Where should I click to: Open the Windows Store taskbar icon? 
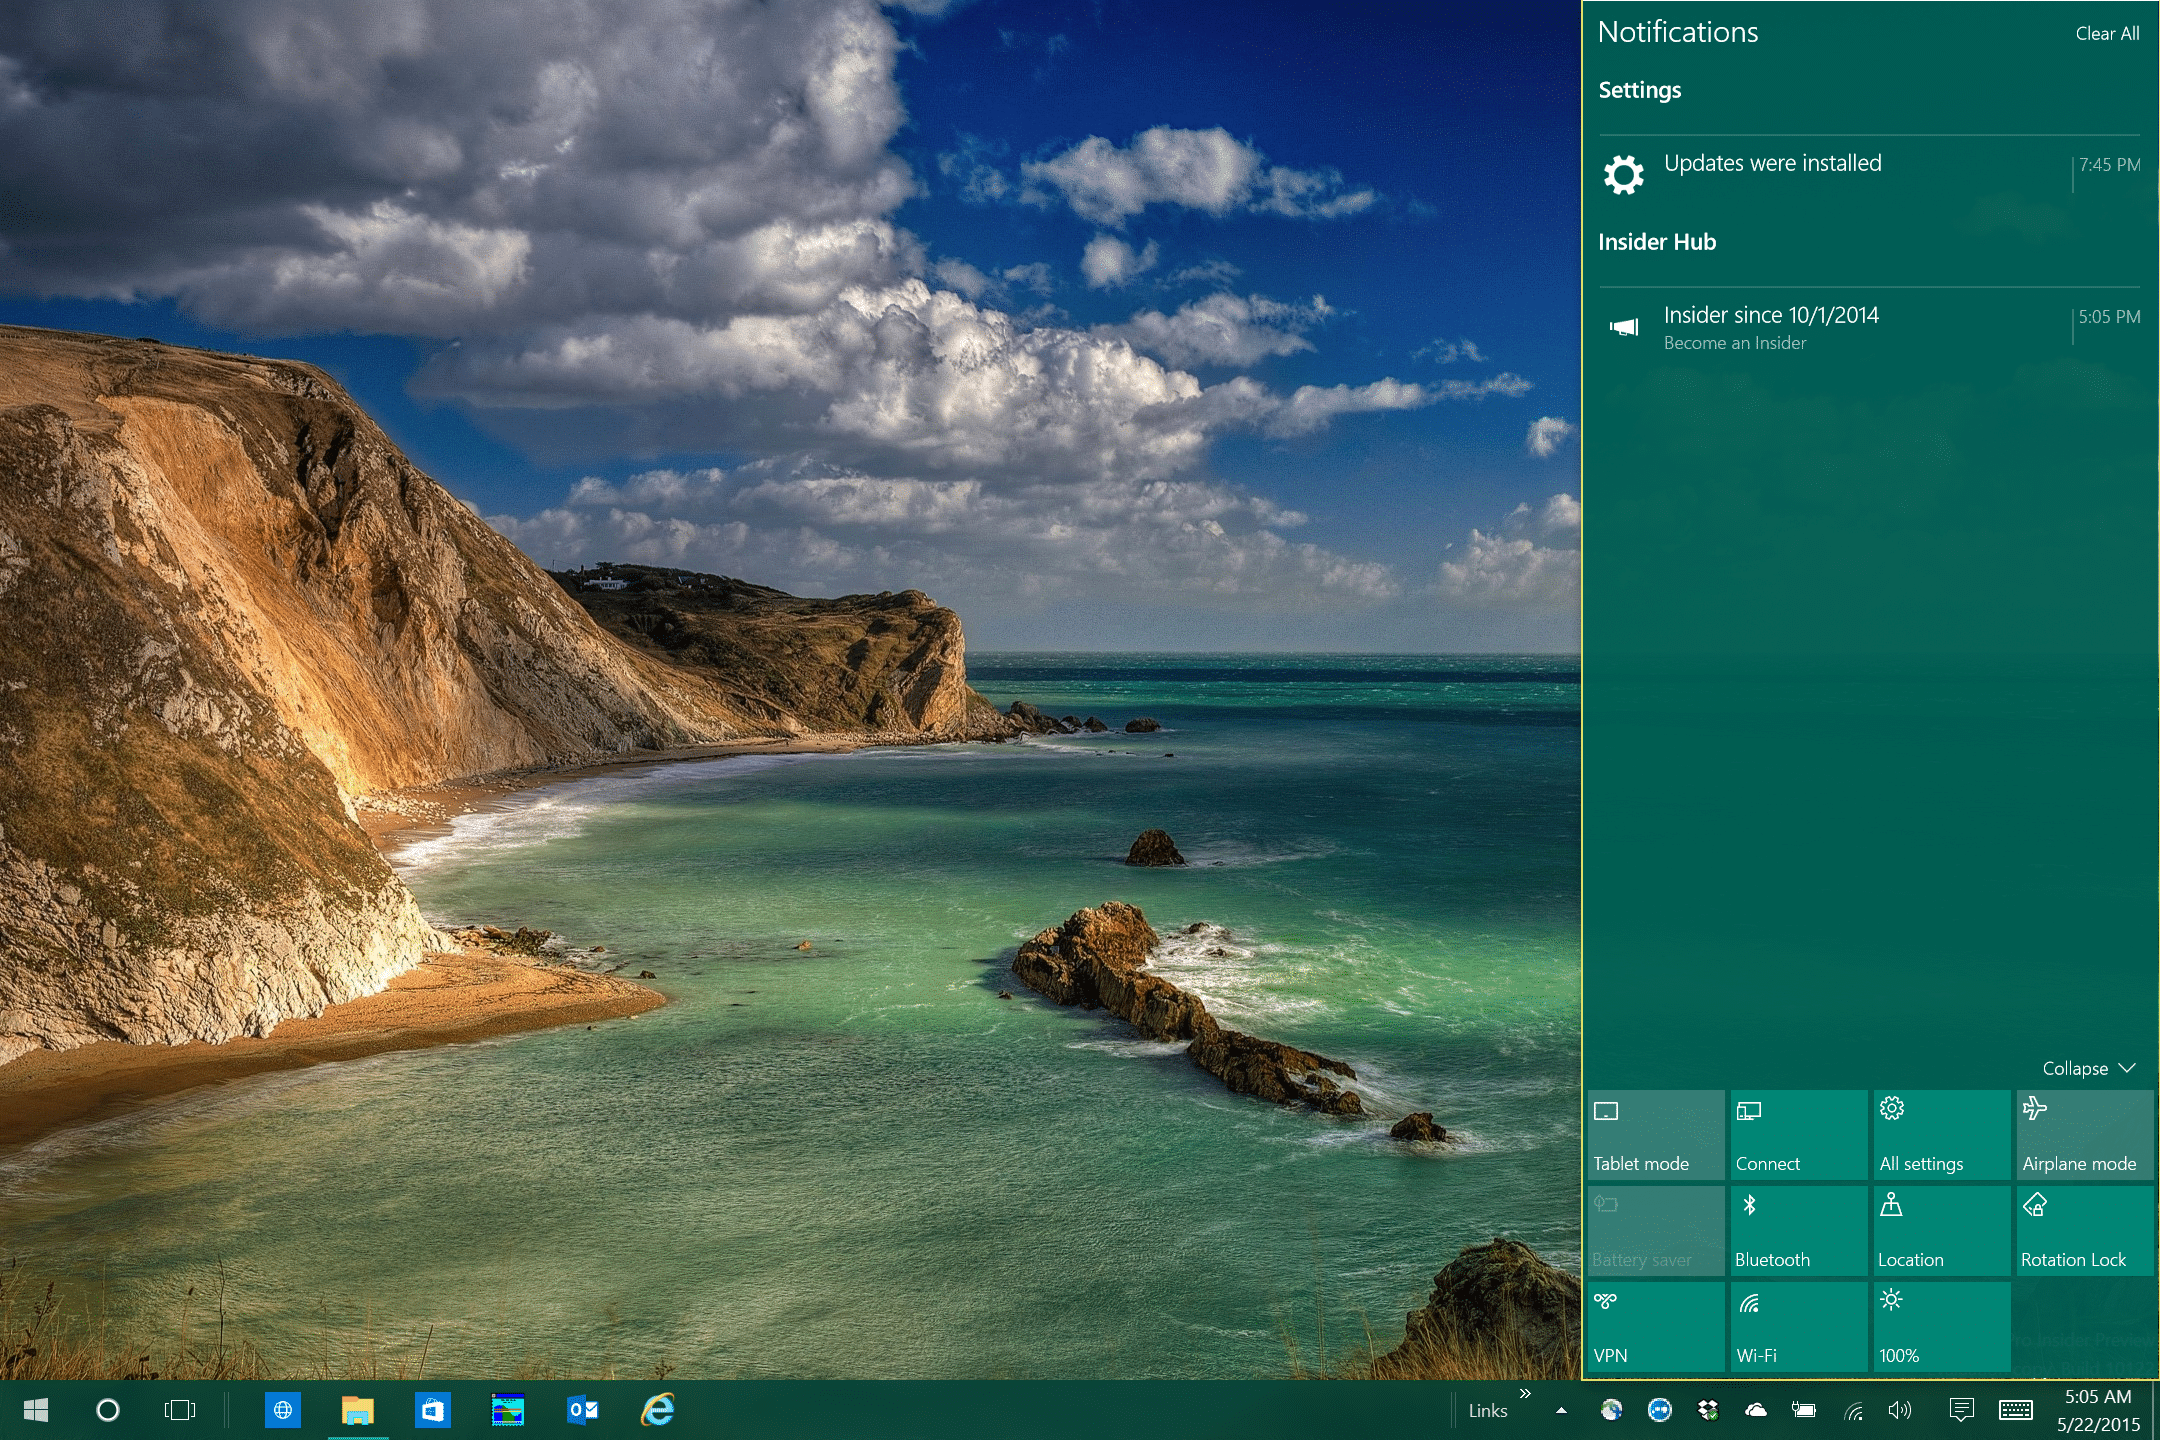433,1410
